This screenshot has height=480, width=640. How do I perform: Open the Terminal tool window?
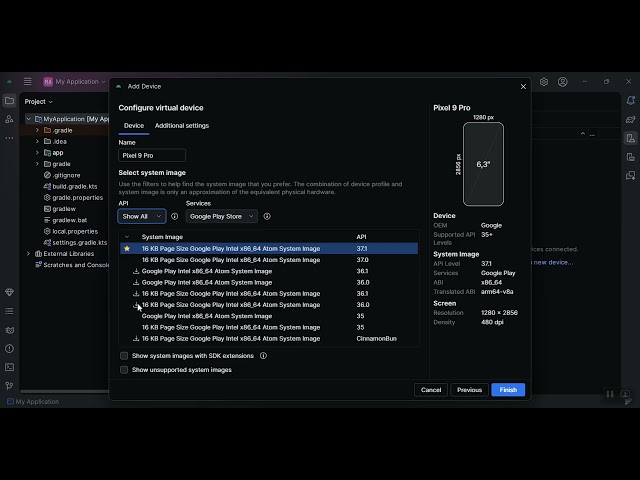click(x=9, y=367)
